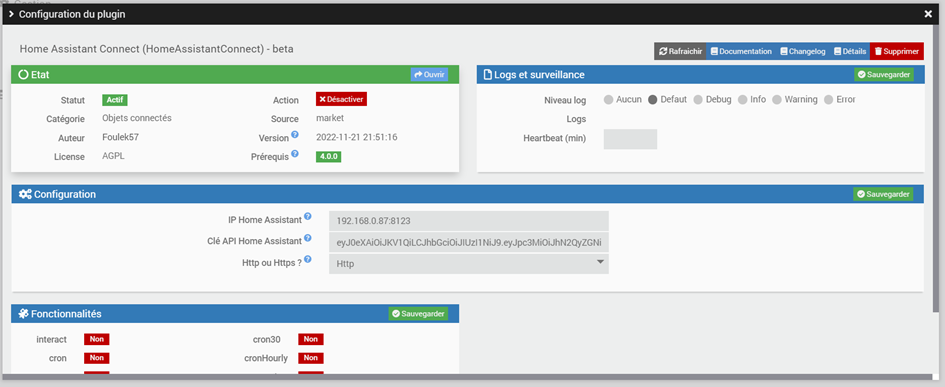Select the Info log level option
Screen dimensions: 945x387
click(x=742, y=99)
